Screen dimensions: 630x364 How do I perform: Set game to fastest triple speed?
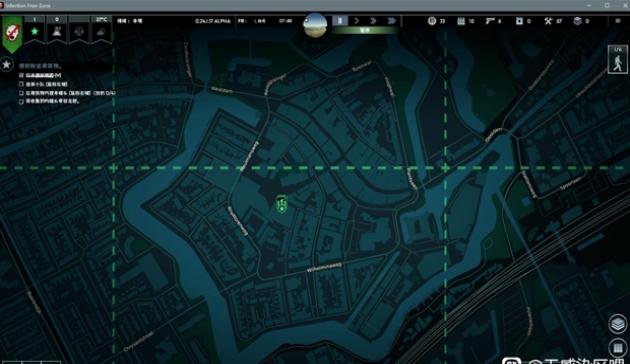(391, 20)
